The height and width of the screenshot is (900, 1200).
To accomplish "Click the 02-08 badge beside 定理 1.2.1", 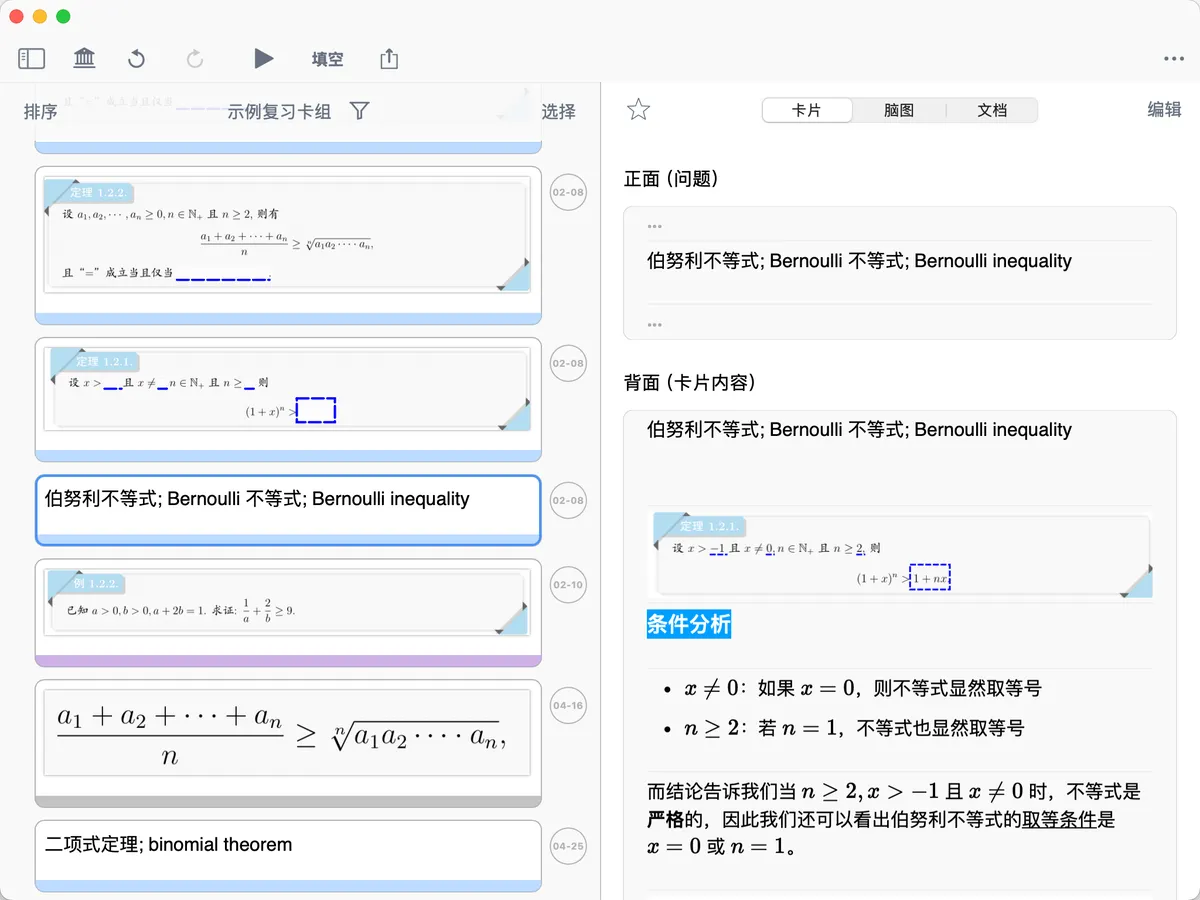I will [568, 363].
